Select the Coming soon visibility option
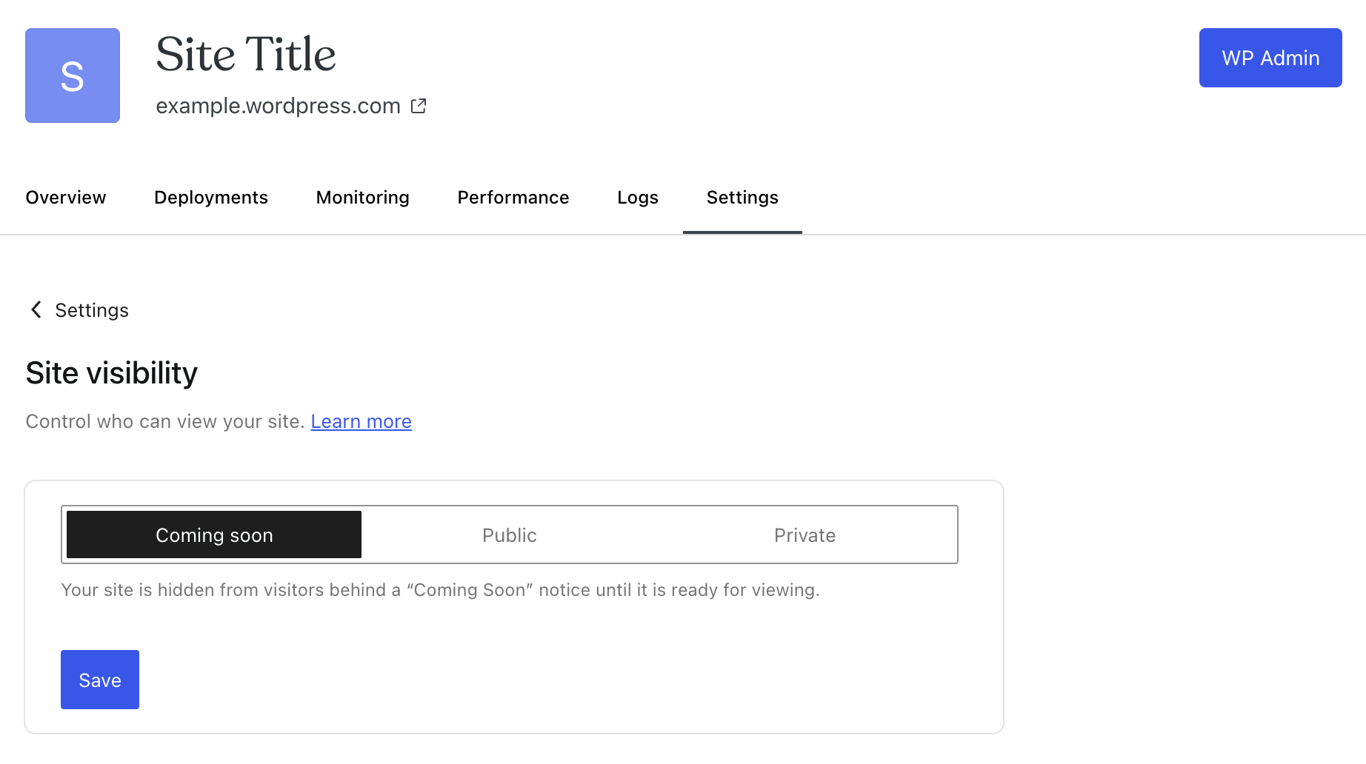This screenshot has height=764, width=1366. [x=213, y=534]
